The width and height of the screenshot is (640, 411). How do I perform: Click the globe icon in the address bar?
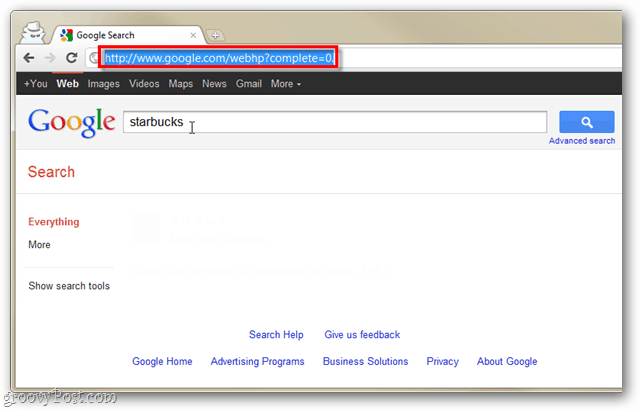94,58
